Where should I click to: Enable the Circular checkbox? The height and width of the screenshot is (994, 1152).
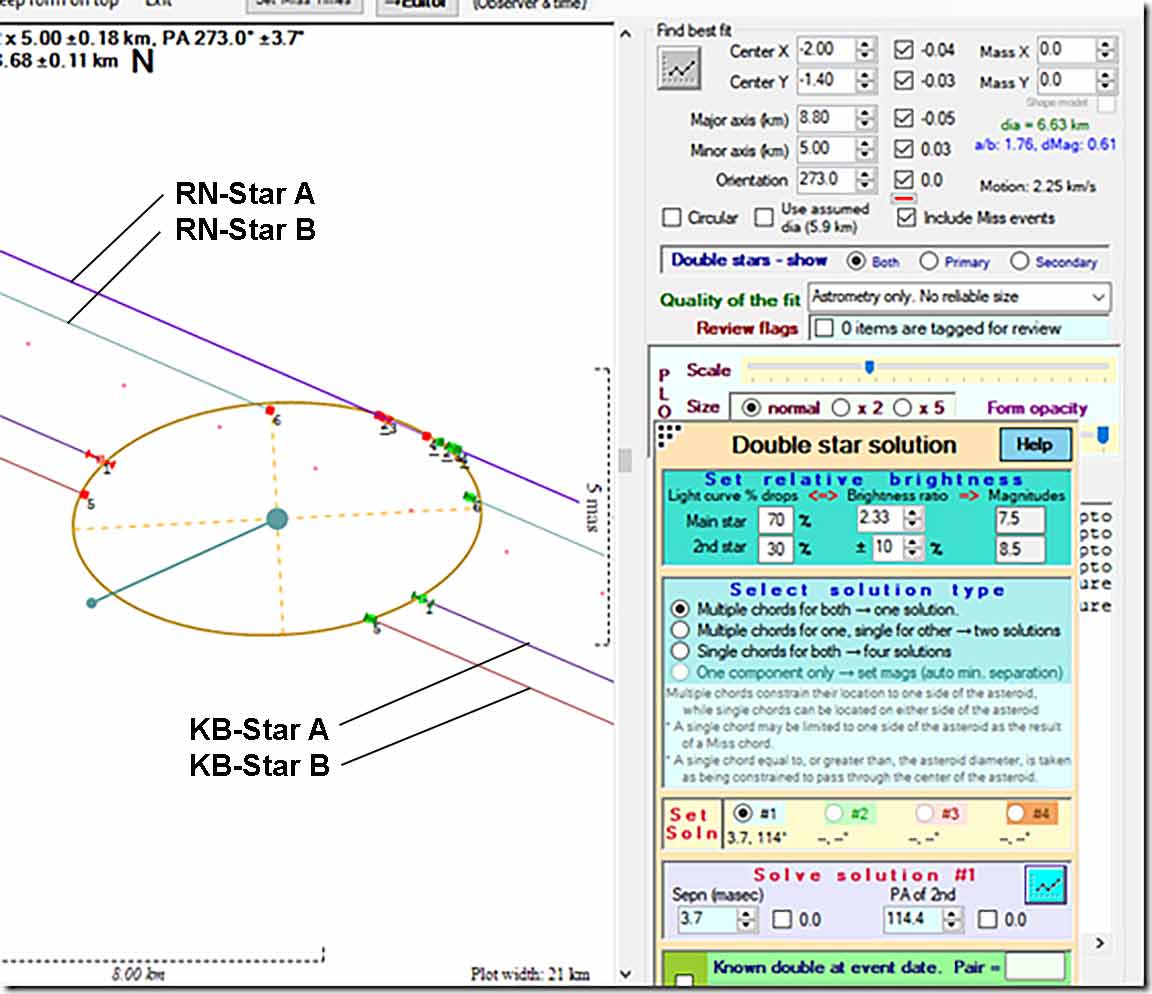click(673, 217)
